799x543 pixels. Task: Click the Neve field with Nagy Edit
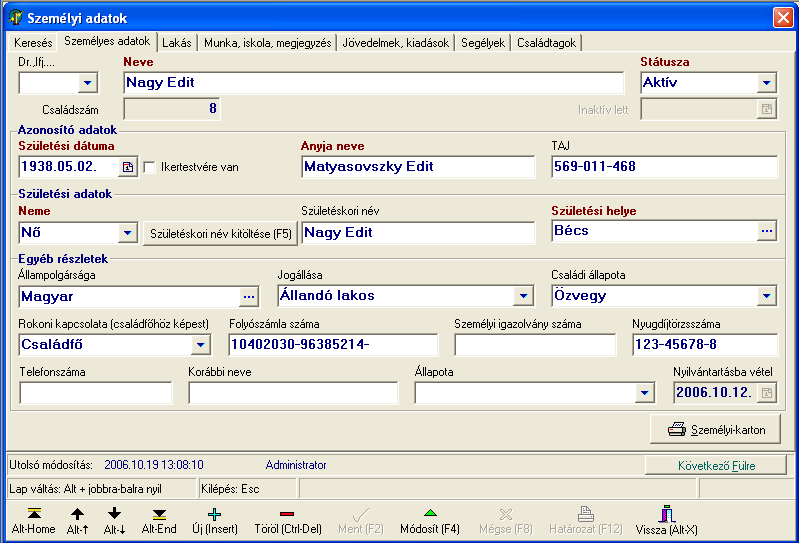(374, 83)
